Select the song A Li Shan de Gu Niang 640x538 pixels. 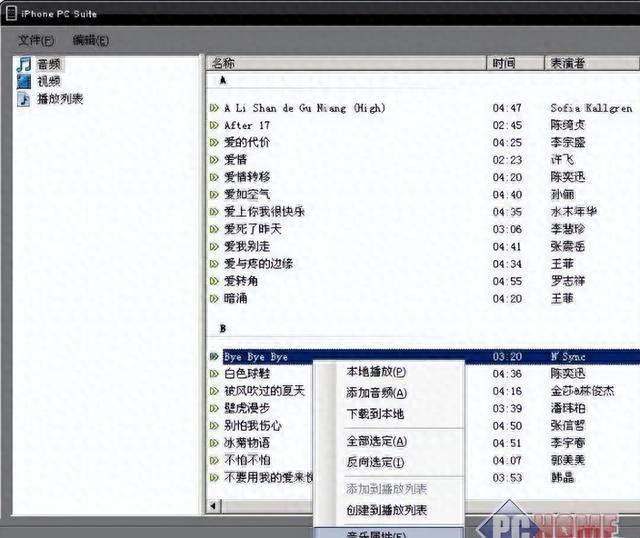point(305,108)
